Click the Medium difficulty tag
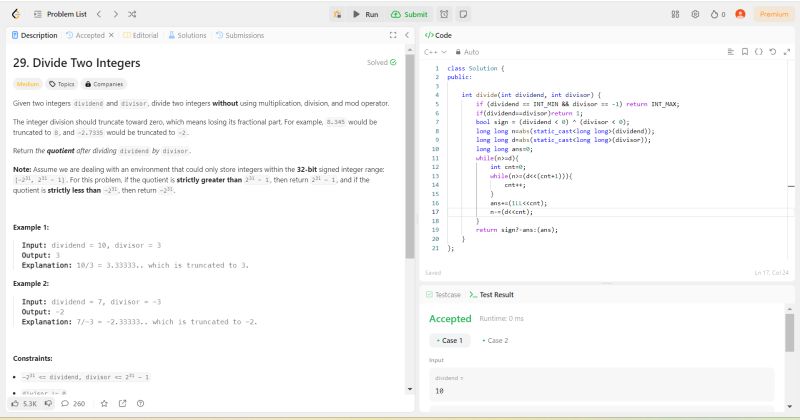This screenshot has height=420, width=800. [28, 84]
